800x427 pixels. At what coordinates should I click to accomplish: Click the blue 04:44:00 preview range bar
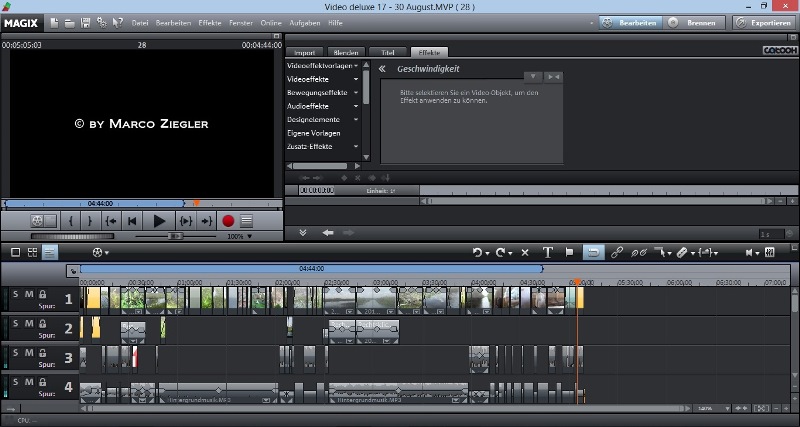pyautogui.click(x=94, y=204)
